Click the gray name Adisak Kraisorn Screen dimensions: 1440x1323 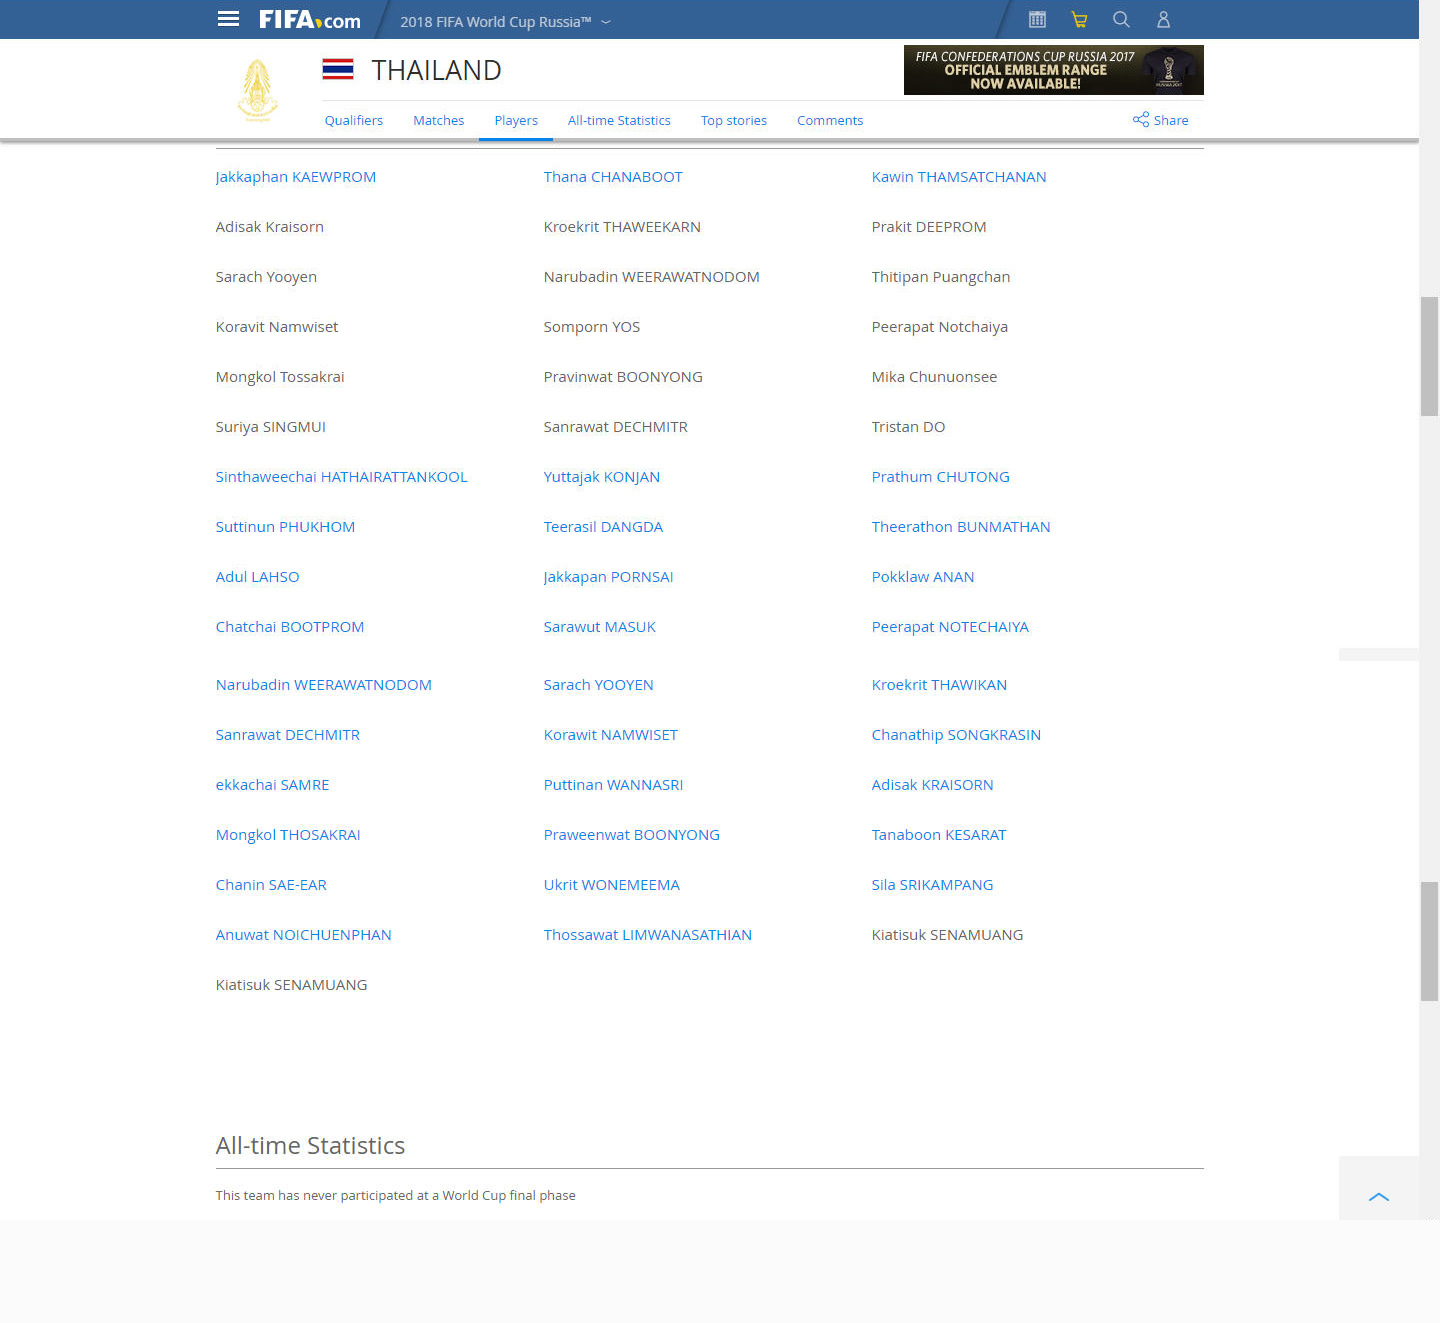[x=270, y=227]
